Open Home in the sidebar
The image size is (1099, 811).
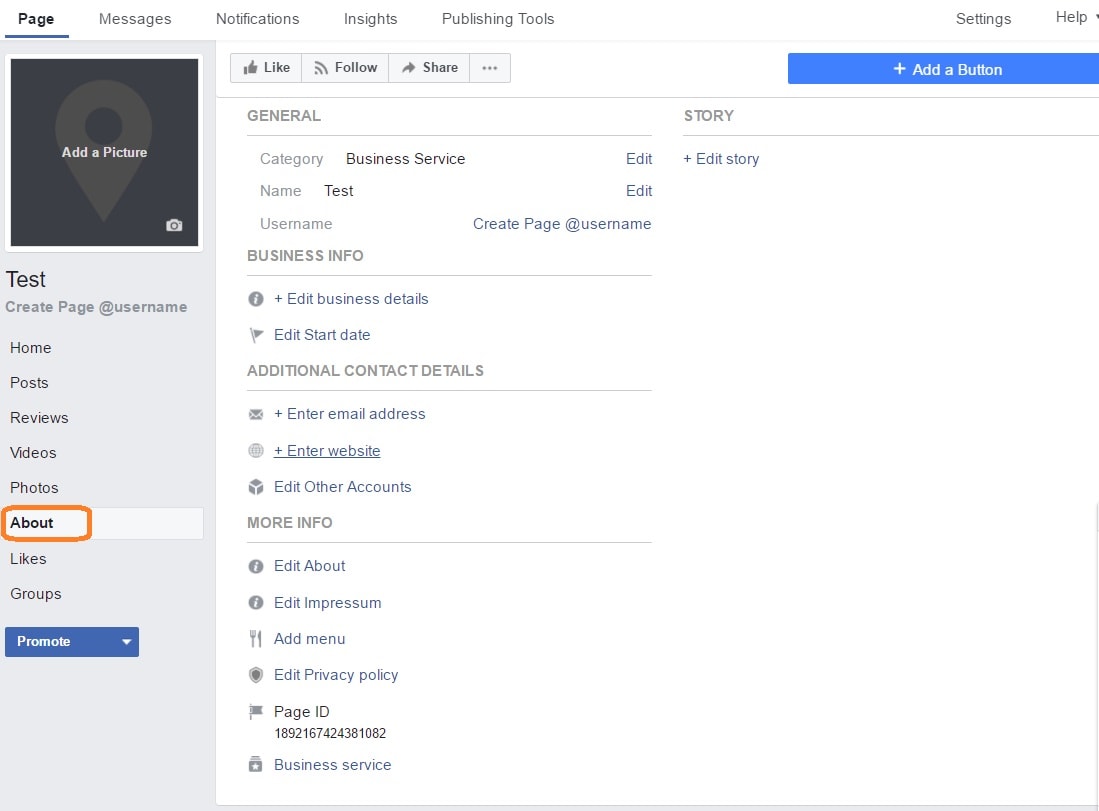pyautogui.click(x=31, y=348)
